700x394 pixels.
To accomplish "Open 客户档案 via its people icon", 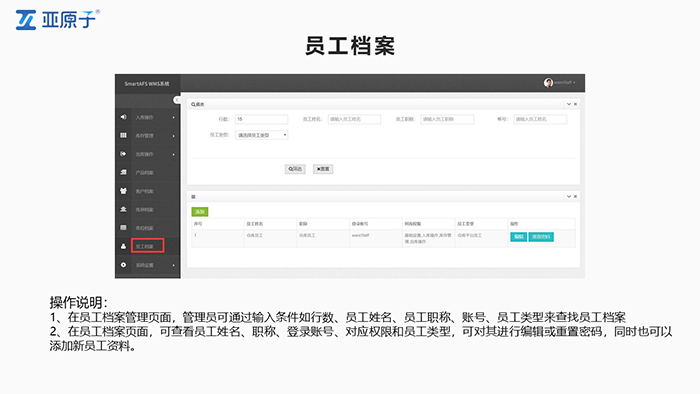I will [123, 191].
